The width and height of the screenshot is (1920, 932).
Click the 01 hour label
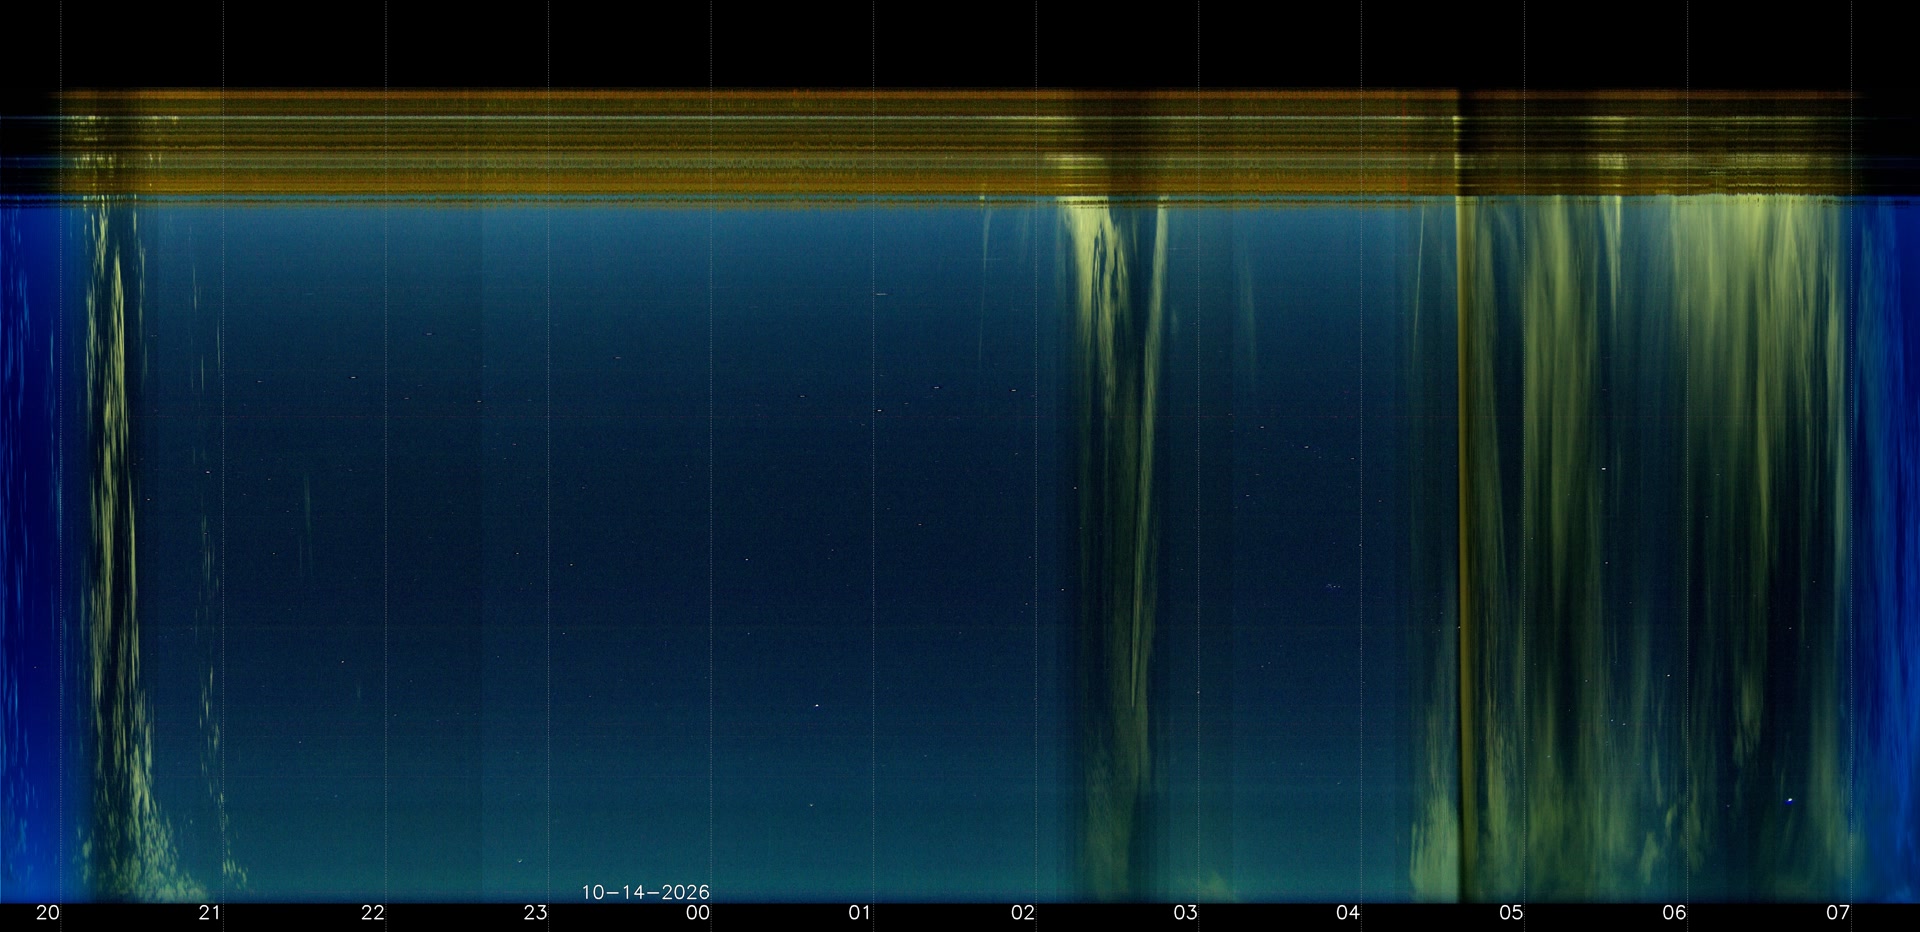860,913
